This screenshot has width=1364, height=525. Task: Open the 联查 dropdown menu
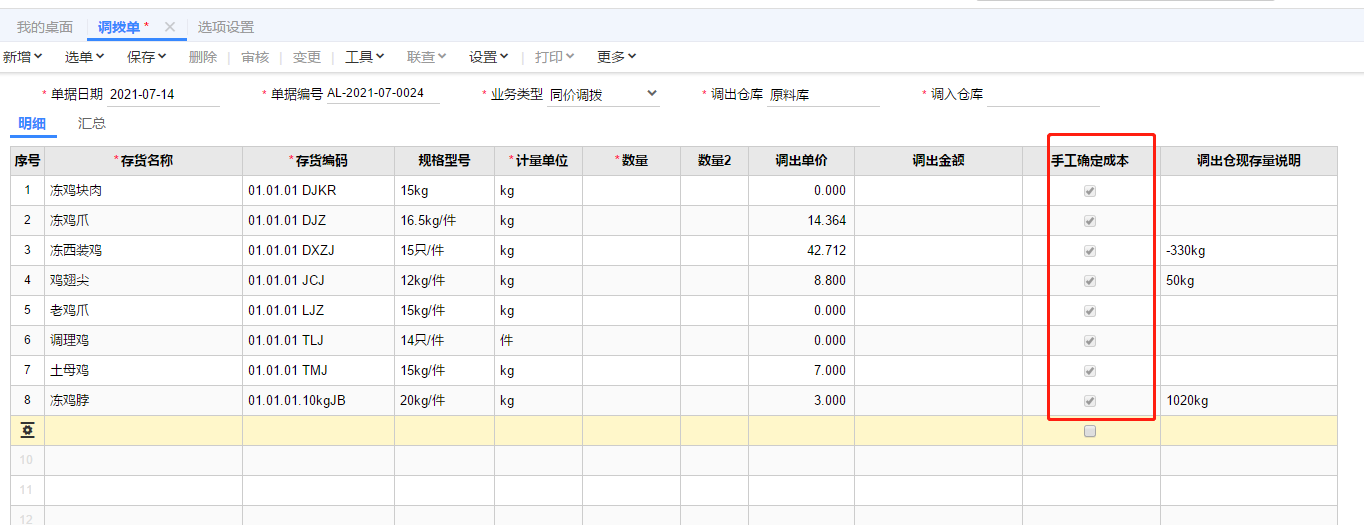[427, 57]
